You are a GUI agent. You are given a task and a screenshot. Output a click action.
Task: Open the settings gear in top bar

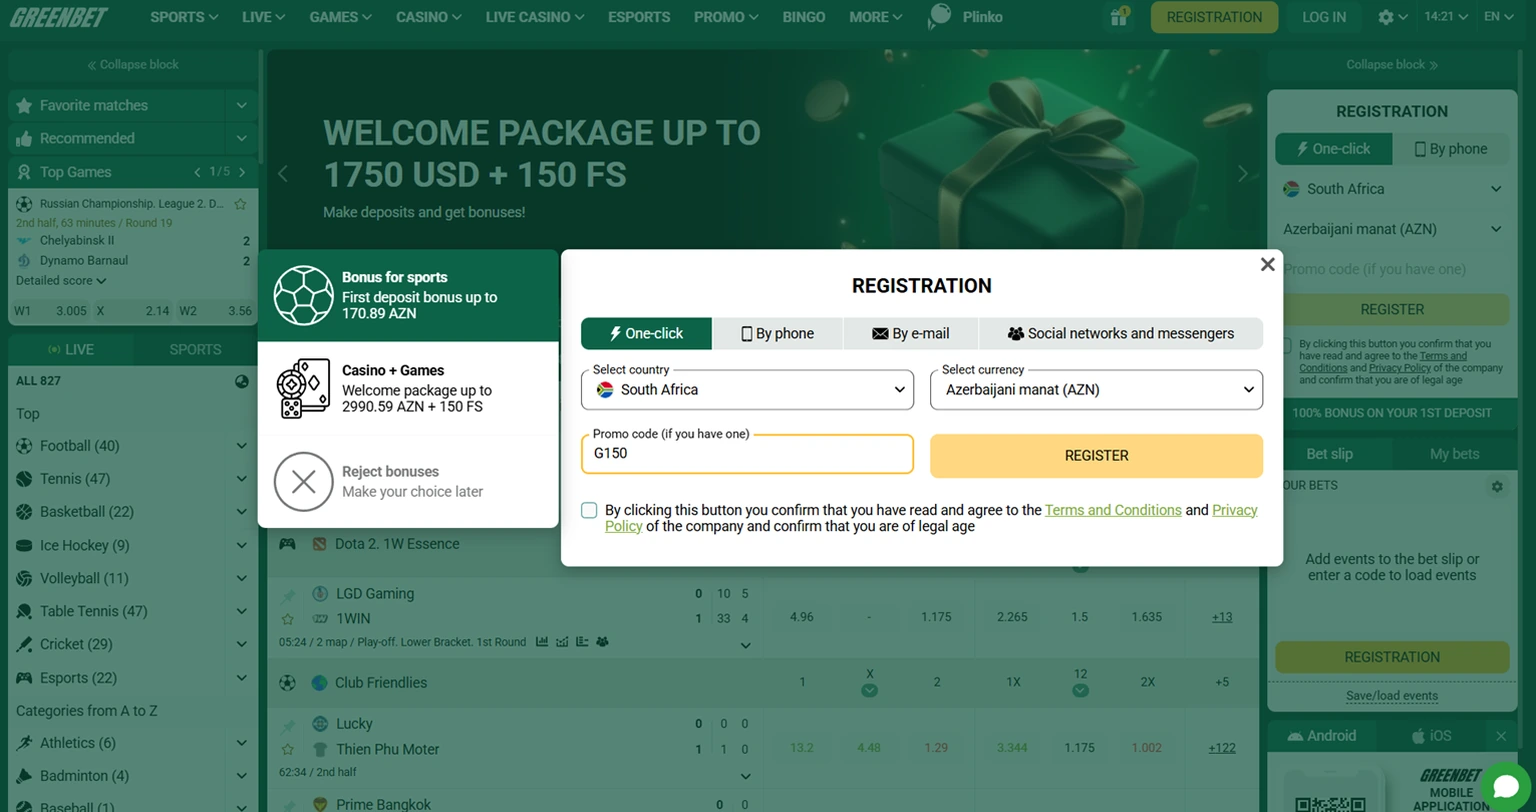point(1386,17)
